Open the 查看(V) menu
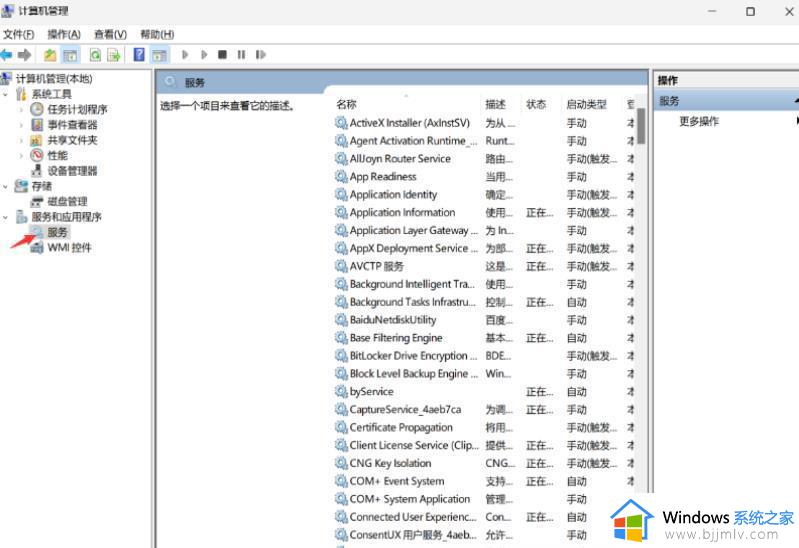 pyautogui.click(x=111, y=34)
